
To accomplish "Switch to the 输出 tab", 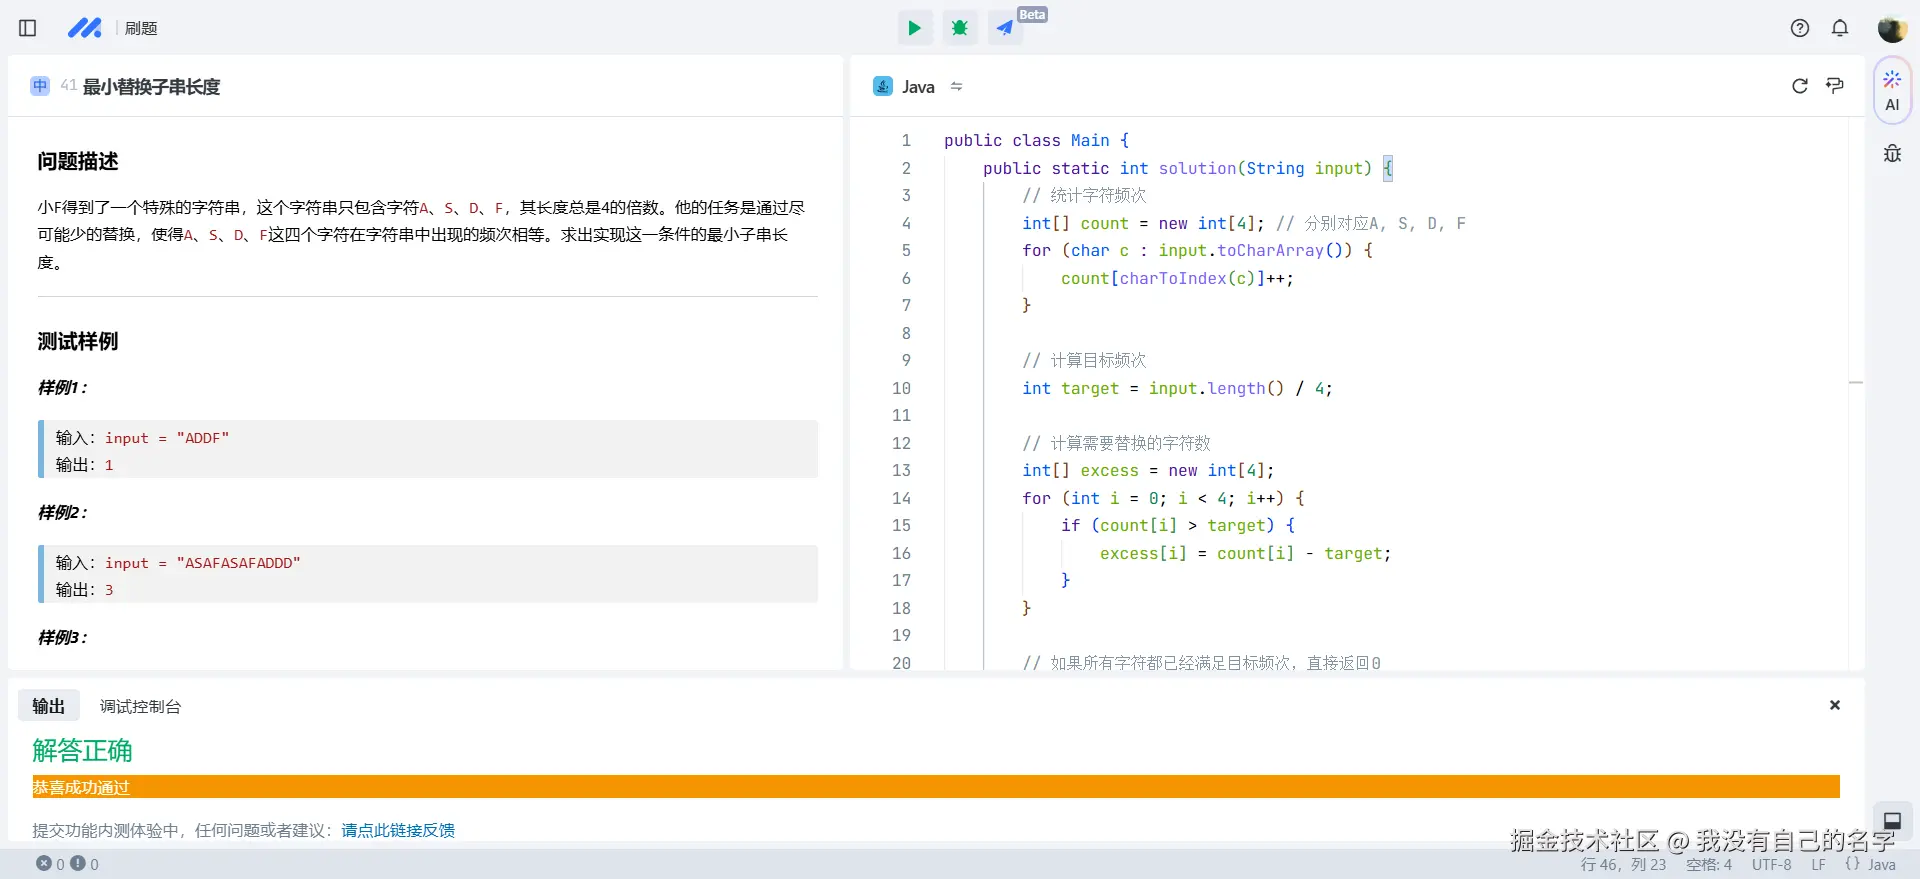I will click(x=48, y=706).
